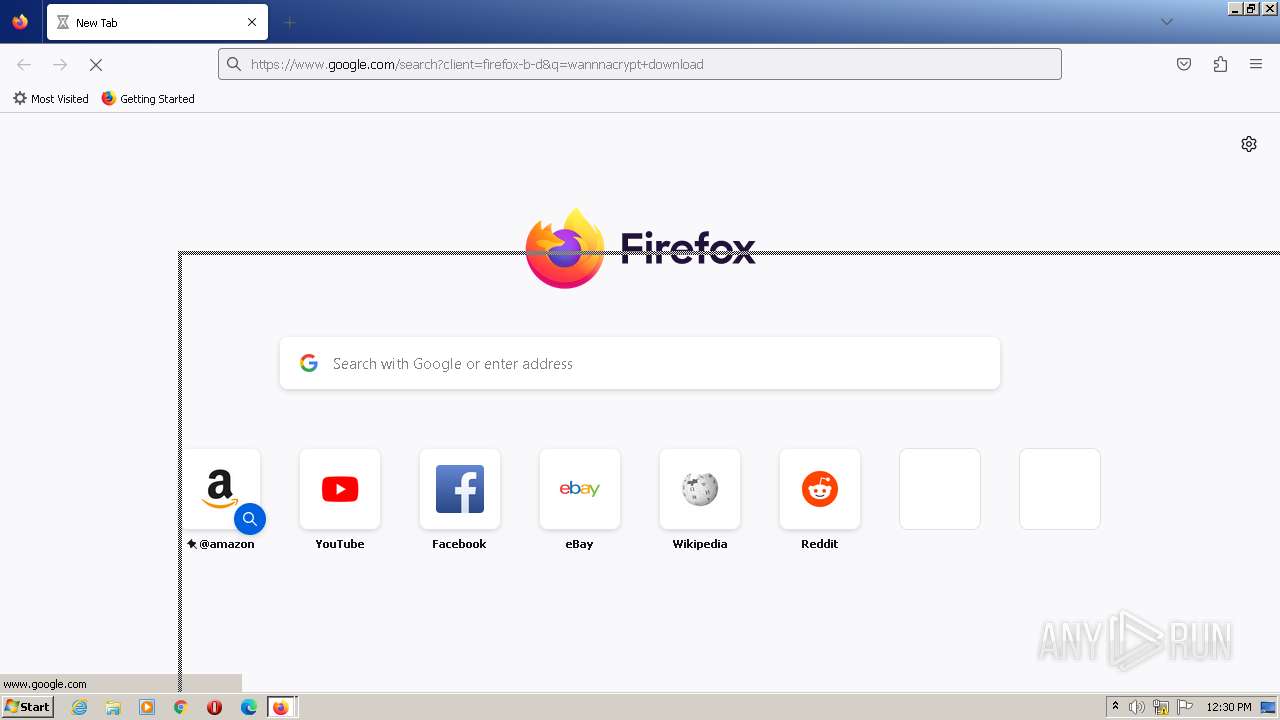Viewport: 1280px width, 720px height.
Task: Click the search magnifier in address bar
Action: pyautogui.click(x=234, y=64)
